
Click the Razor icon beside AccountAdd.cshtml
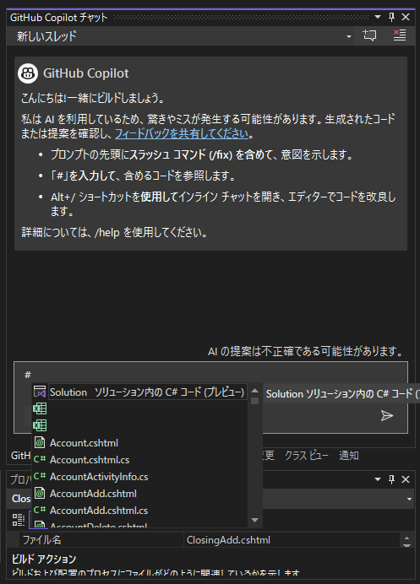point(40,493)
